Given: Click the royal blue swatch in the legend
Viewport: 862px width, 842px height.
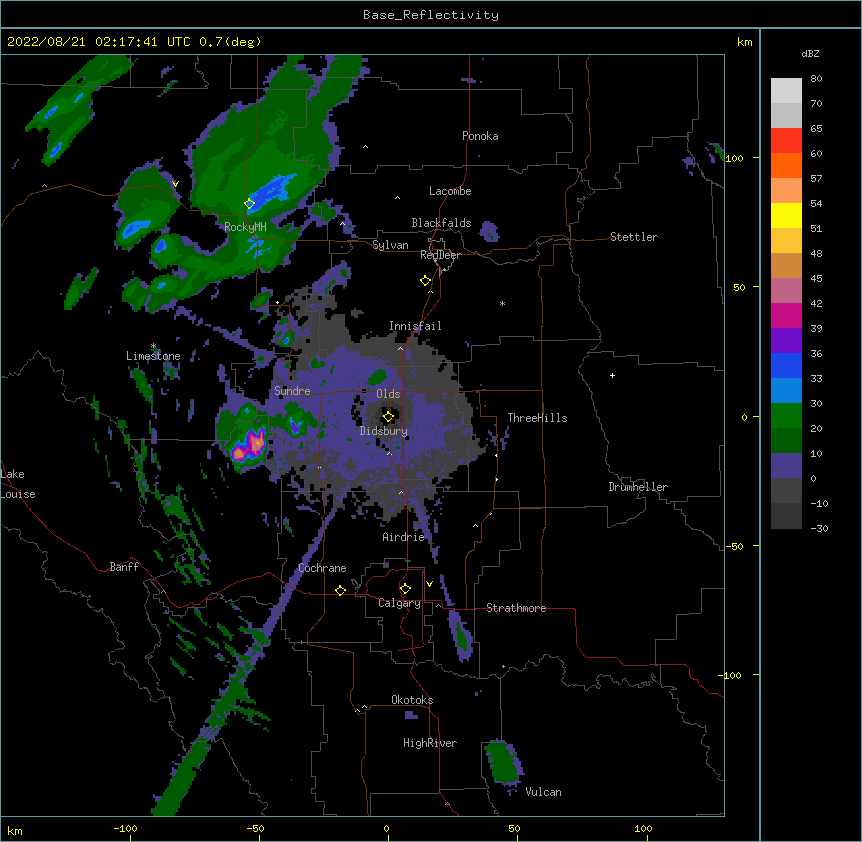Looking at the screenshot, I should (x=786, y=365).
